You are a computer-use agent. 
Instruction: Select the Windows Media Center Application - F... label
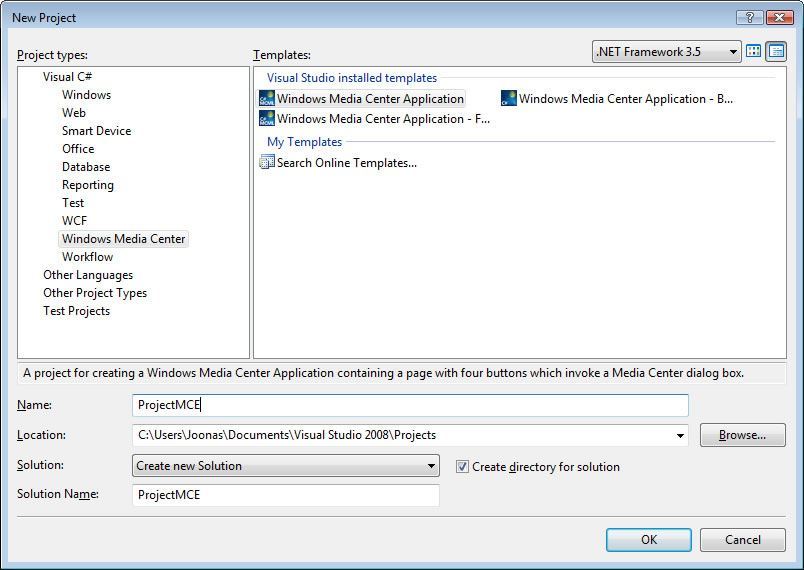384,118
